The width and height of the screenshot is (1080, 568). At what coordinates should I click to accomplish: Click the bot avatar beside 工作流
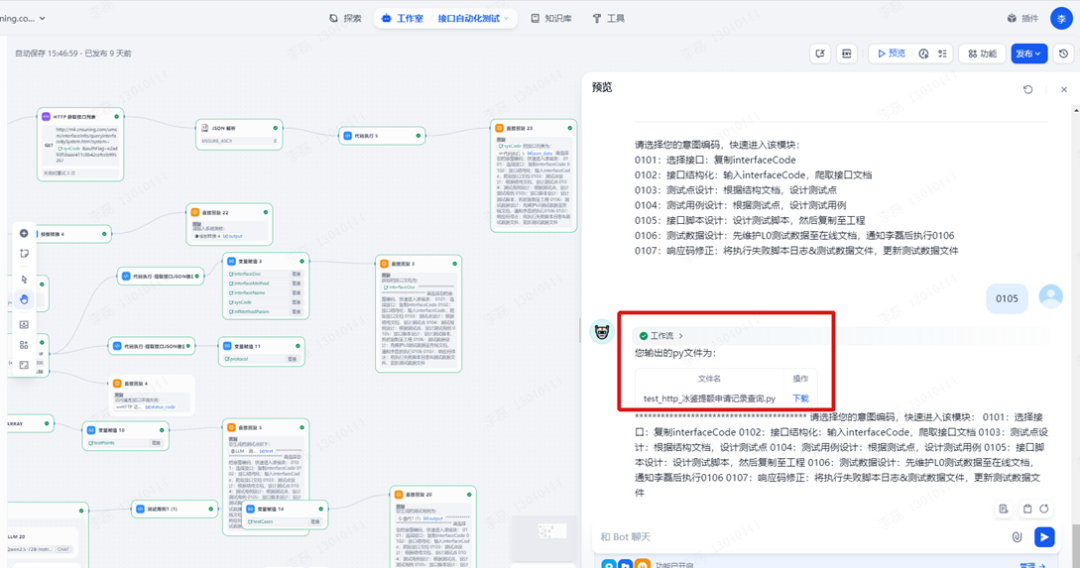pos(602,333)
